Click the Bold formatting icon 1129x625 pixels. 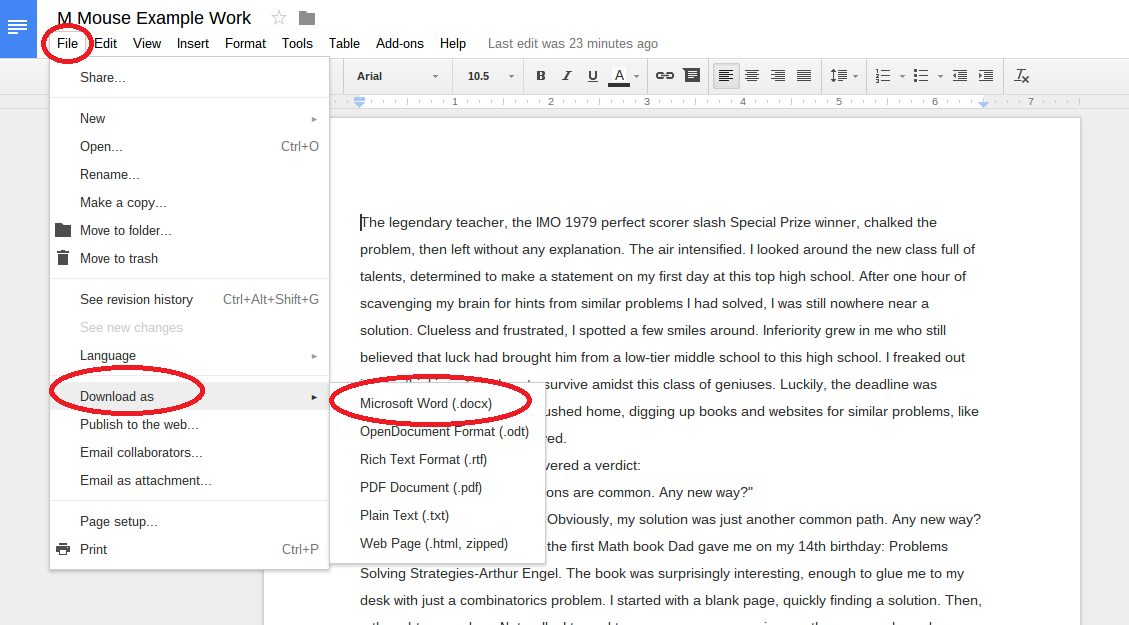541,76
